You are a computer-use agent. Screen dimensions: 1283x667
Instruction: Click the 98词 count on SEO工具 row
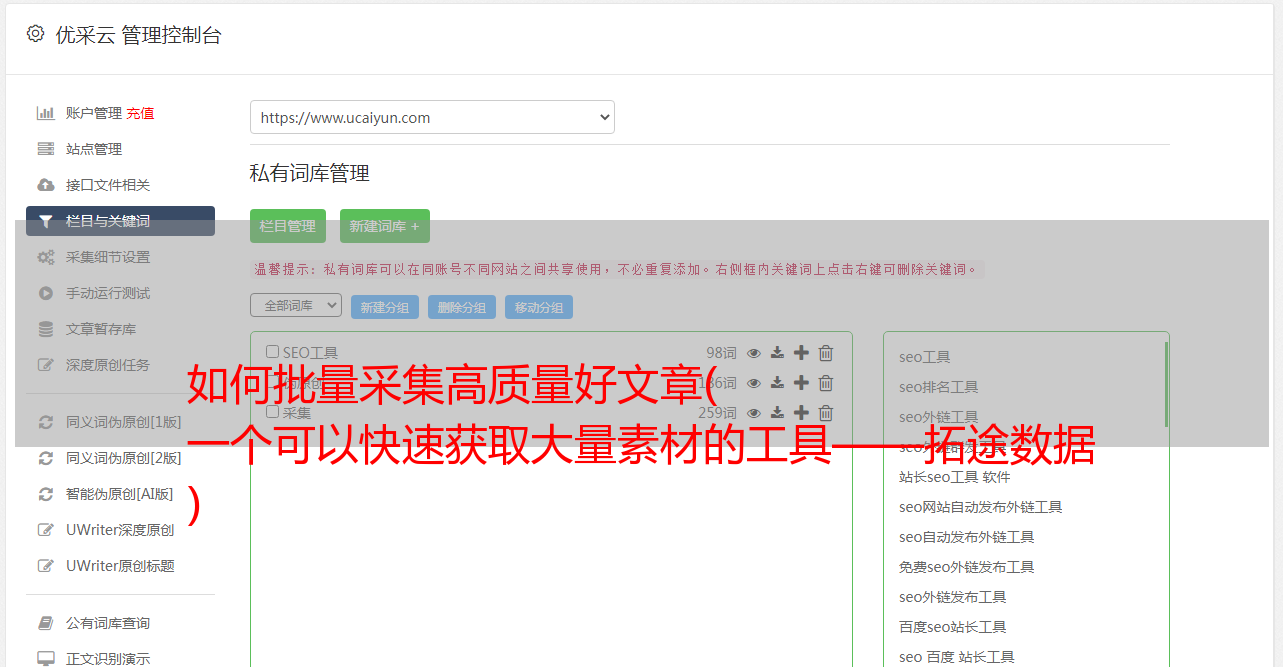coord(721,353)
